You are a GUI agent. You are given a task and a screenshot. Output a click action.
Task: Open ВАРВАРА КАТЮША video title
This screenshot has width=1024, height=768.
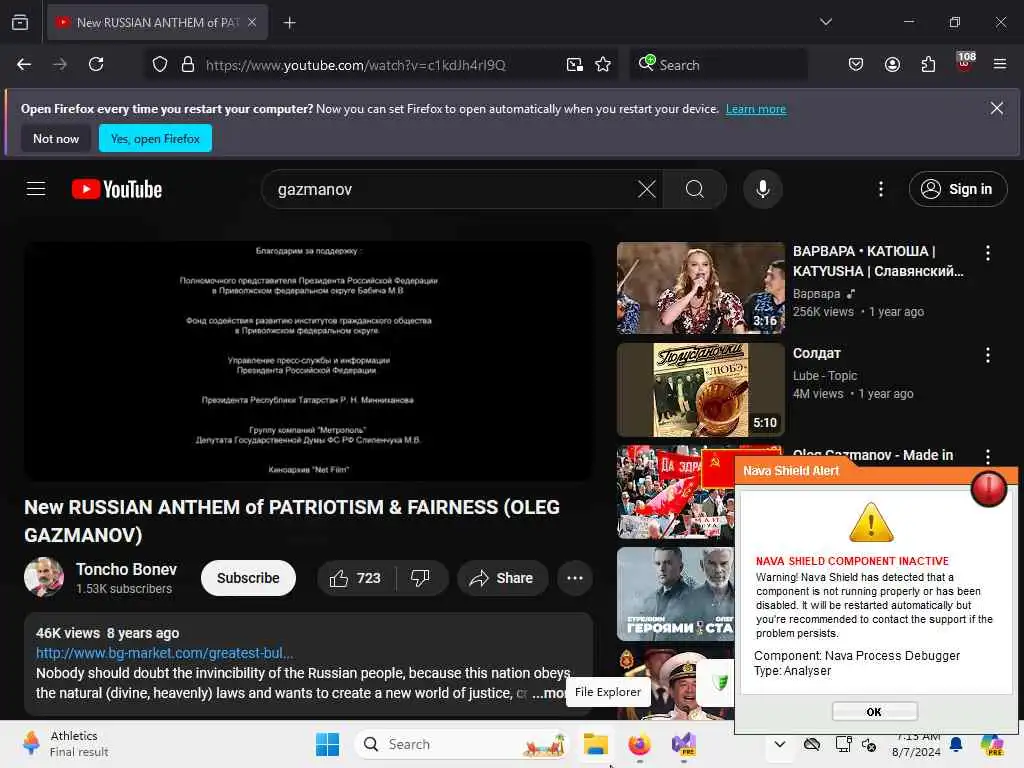click(x=878, y=261)
